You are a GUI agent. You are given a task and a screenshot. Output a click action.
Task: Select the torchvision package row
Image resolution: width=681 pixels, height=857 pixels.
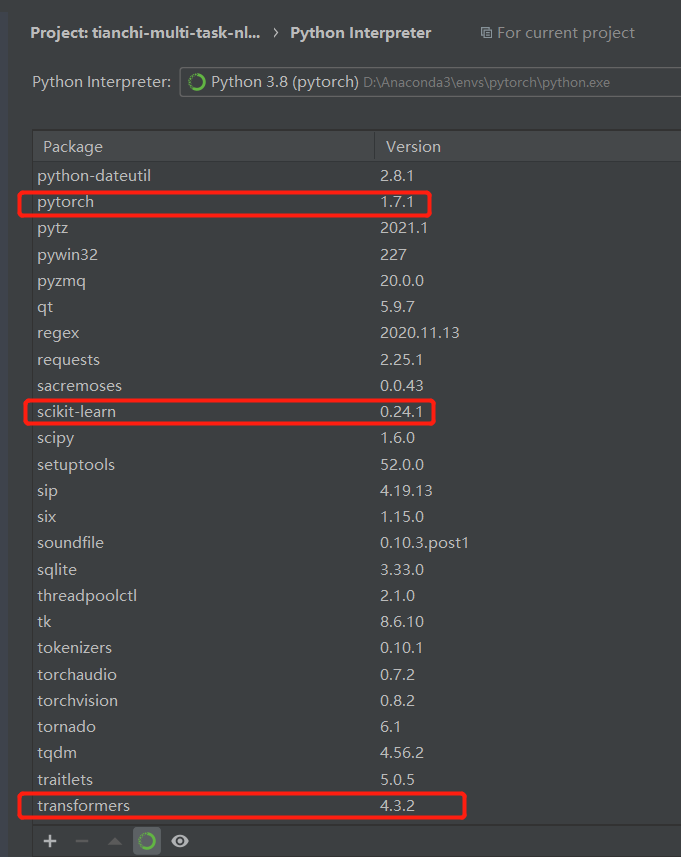click(x=357, y=701)
